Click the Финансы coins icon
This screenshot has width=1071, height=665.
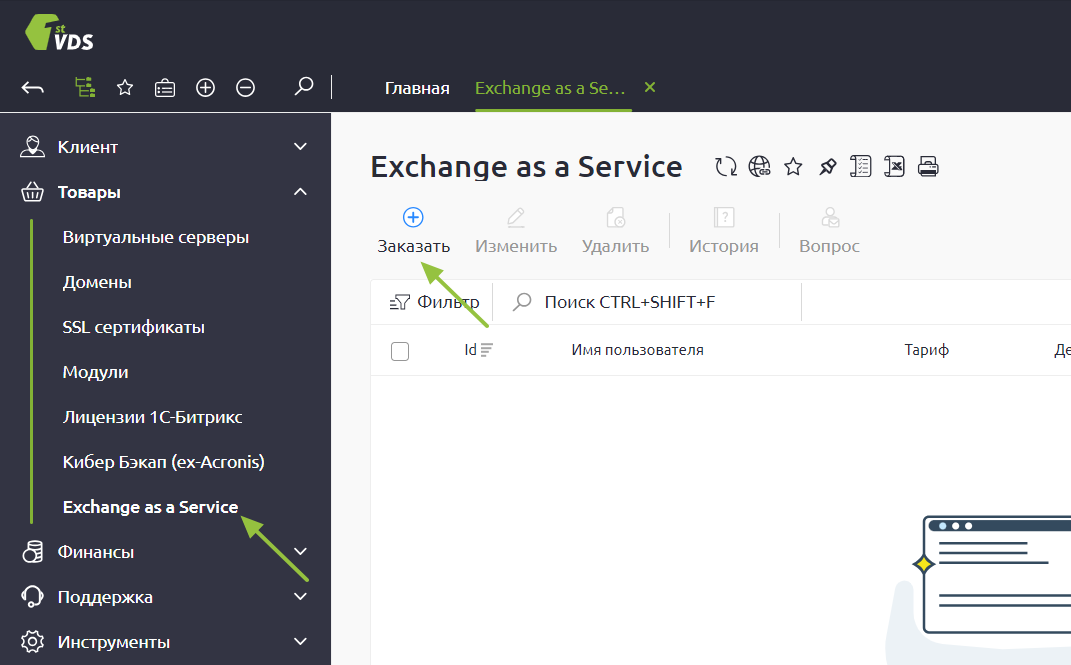click(x=32, y=552)
